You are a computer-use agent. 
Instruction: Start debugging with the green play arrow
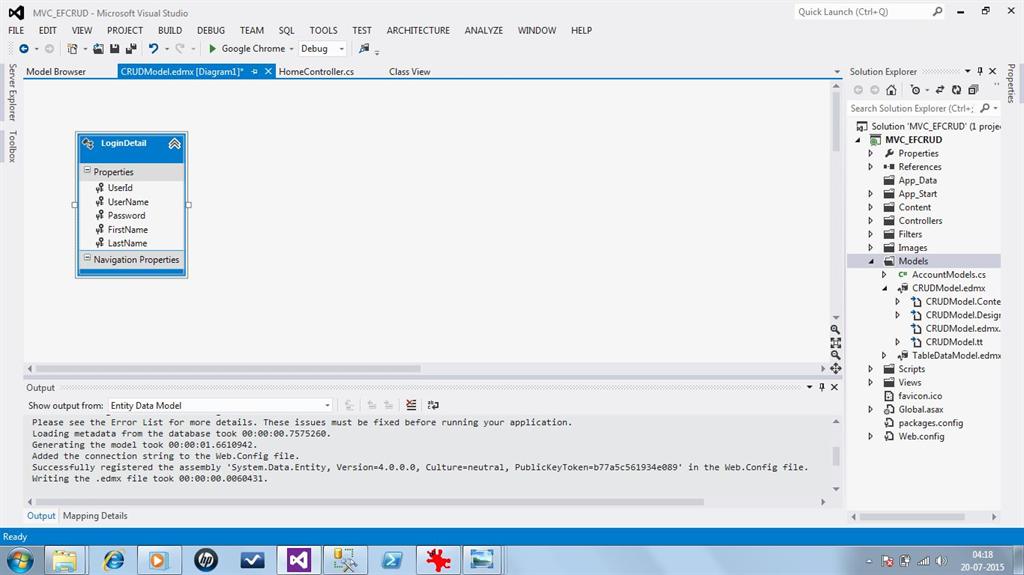(212, 48)
